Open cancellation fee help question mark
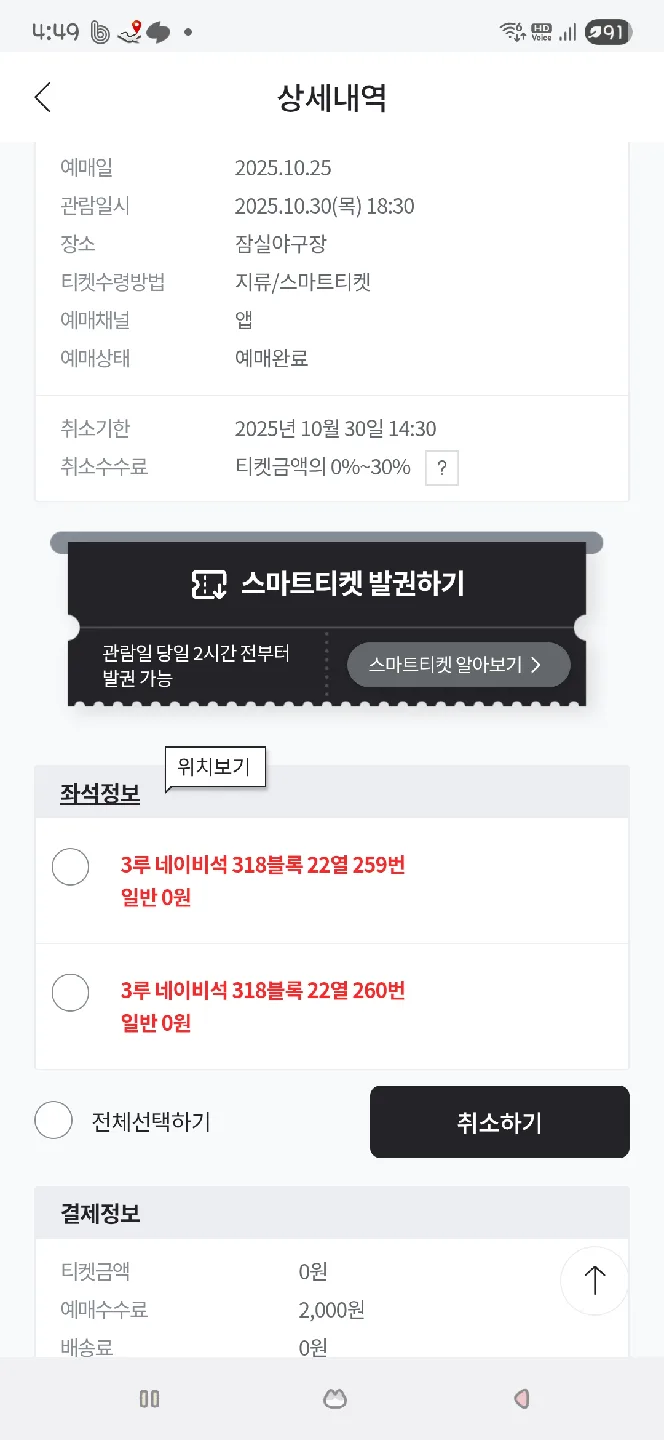664x1440 pixels. [442, 468]
